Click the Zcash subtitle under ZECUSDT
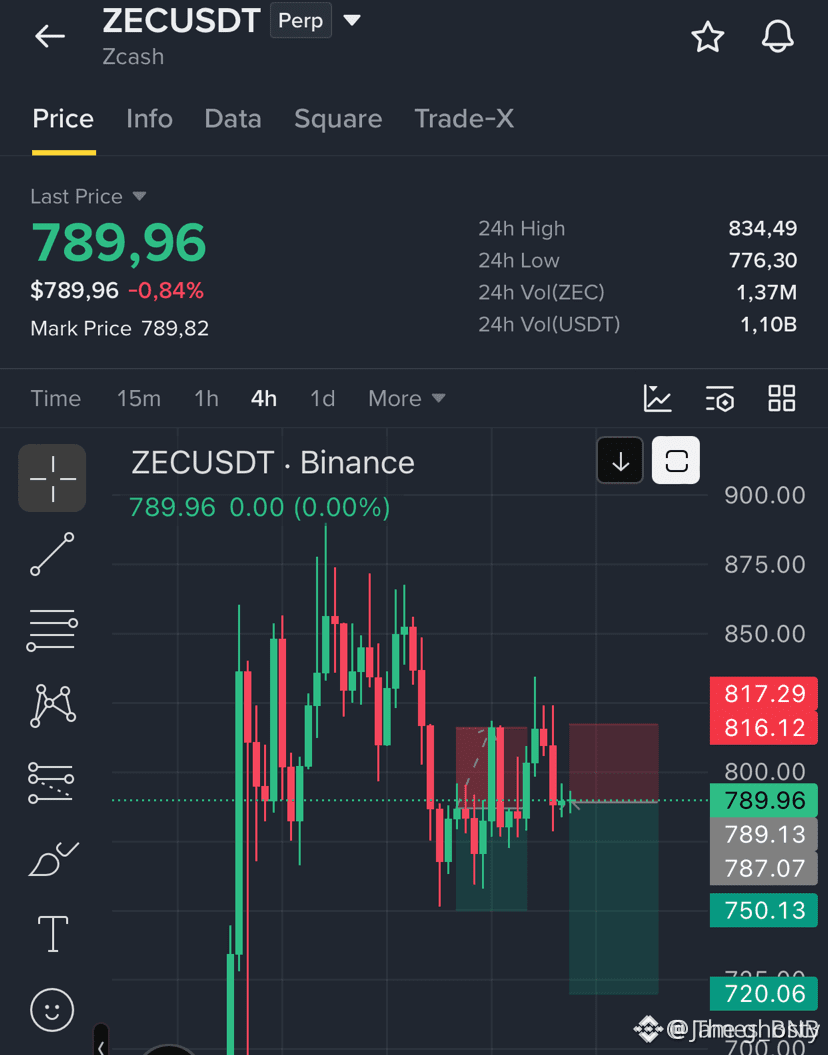828x1055 pixels. (133, 57)
